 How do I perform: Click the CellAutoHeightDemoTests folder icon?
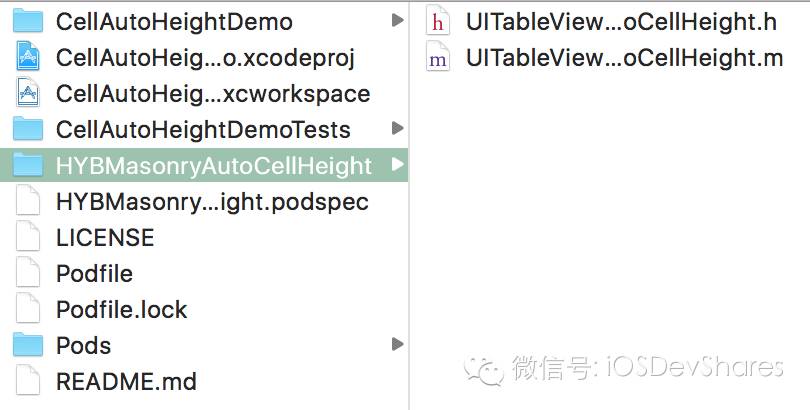[28, 129]
